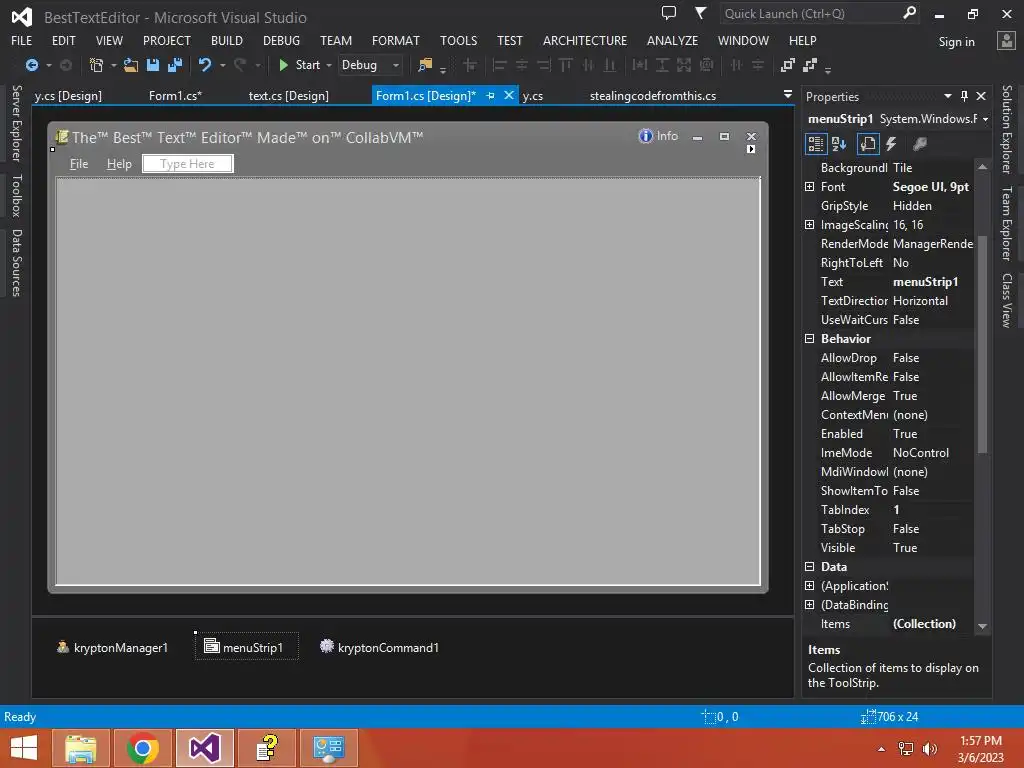This screenshot has height=768, width=1024.
Task: Click the notifications flag icon in title bar
Action: [x=700, y=13]
